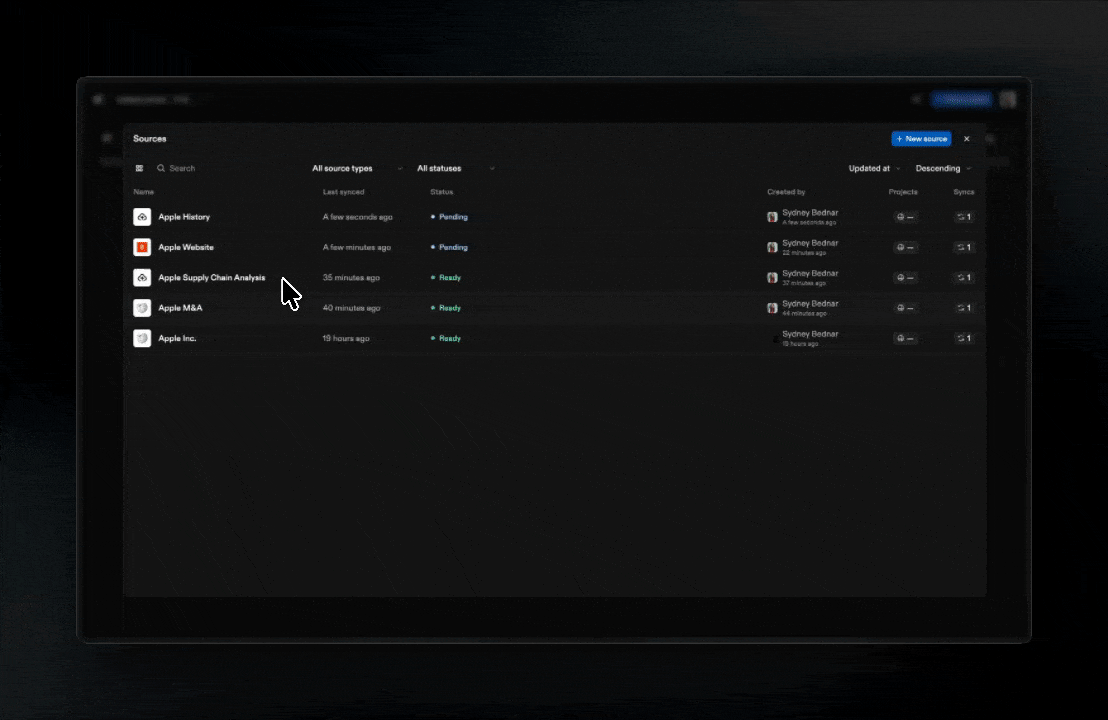Click the Status column header
Image resolution: width=1108 pixels, height=720 pixels.
[442, 191]
